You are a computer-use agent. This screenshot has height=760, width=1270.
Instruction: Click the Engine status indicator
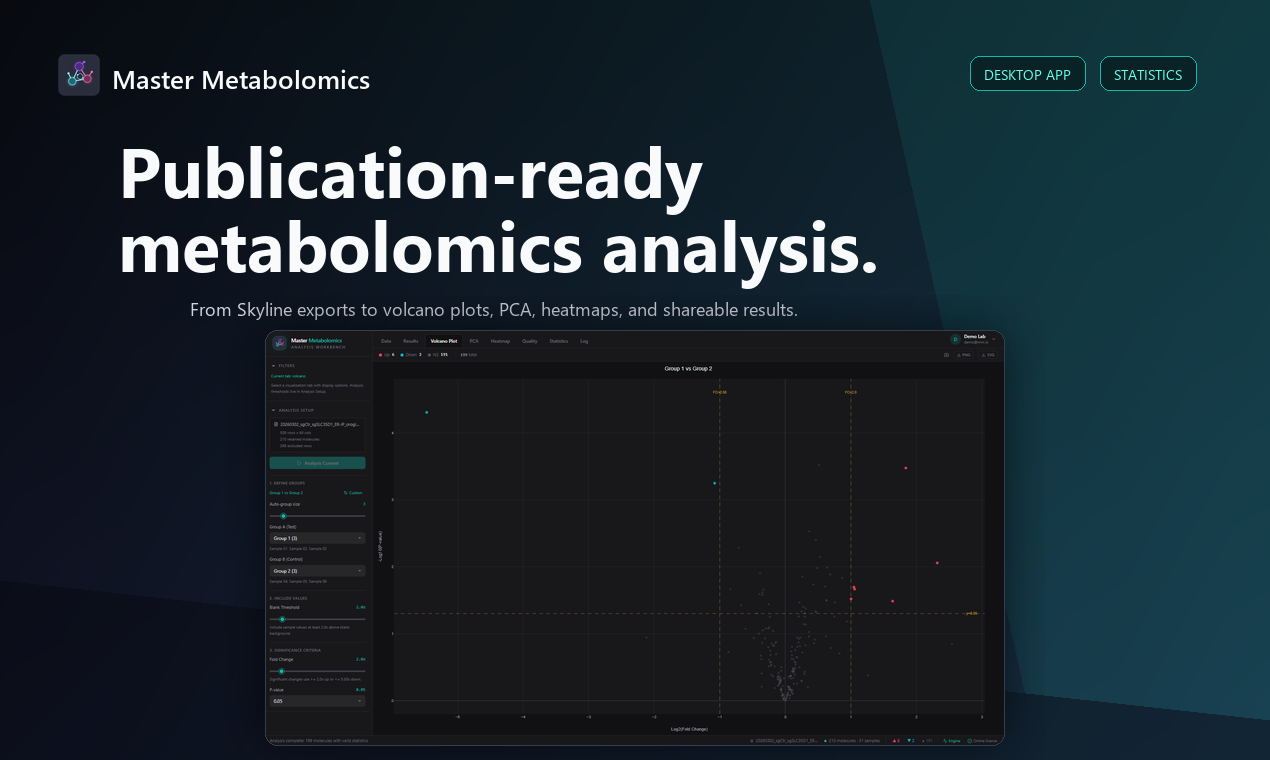[951, 741]
